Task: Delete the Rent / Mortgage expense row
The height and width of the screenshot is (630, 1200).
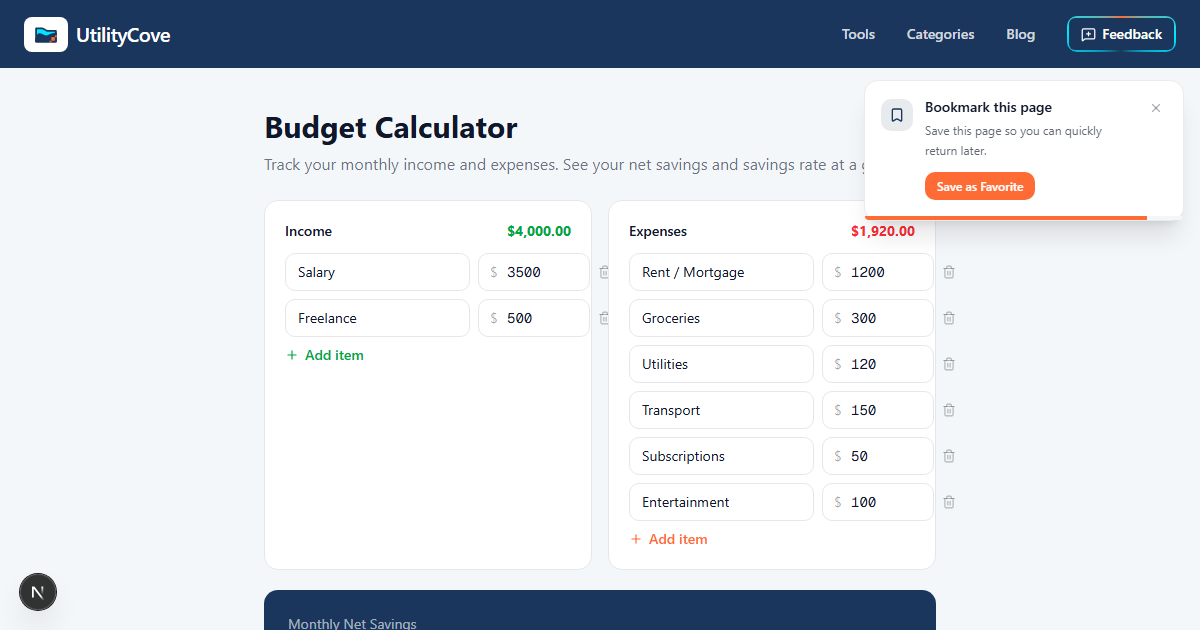Action: [x=949, y=272]
